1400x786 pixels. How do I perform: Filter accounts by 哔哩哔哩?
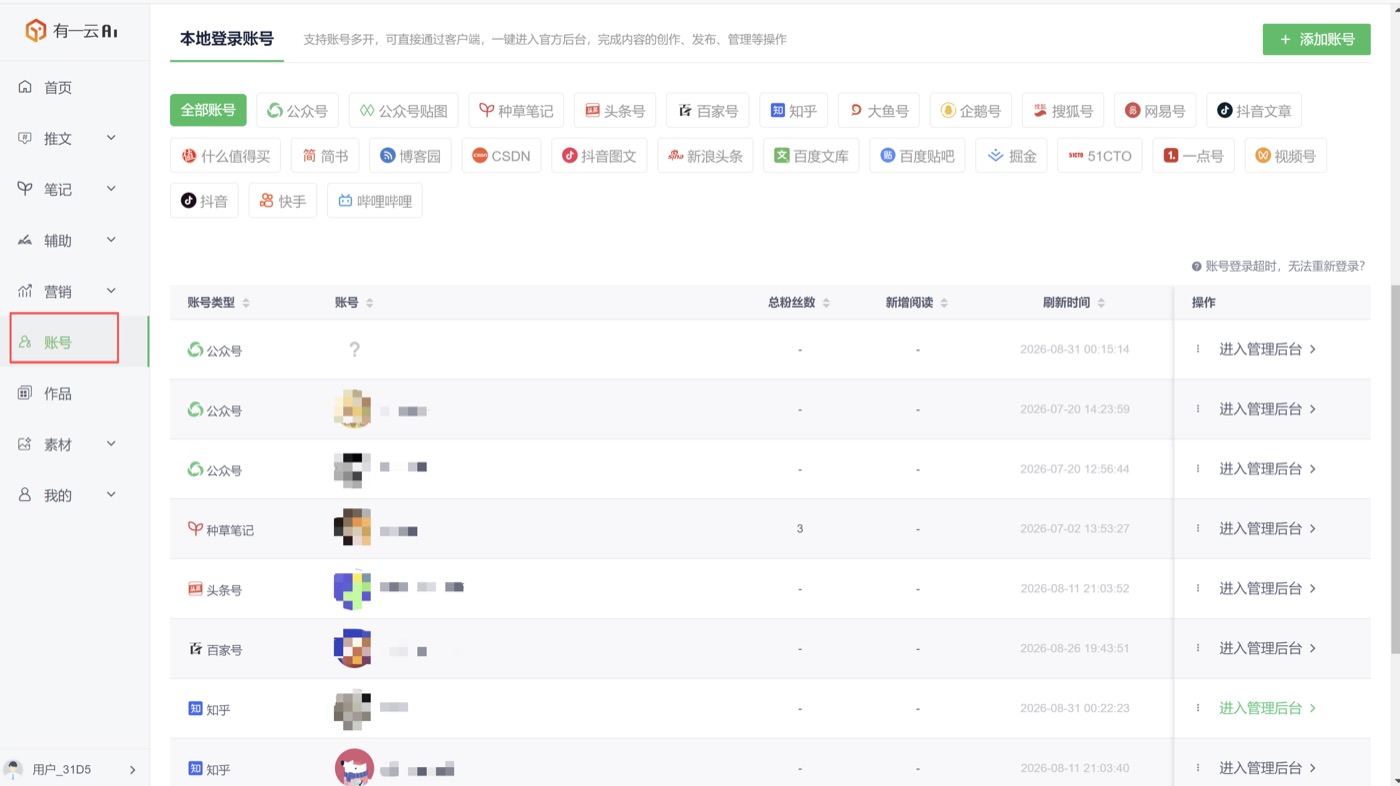click(x=375, y=201)
